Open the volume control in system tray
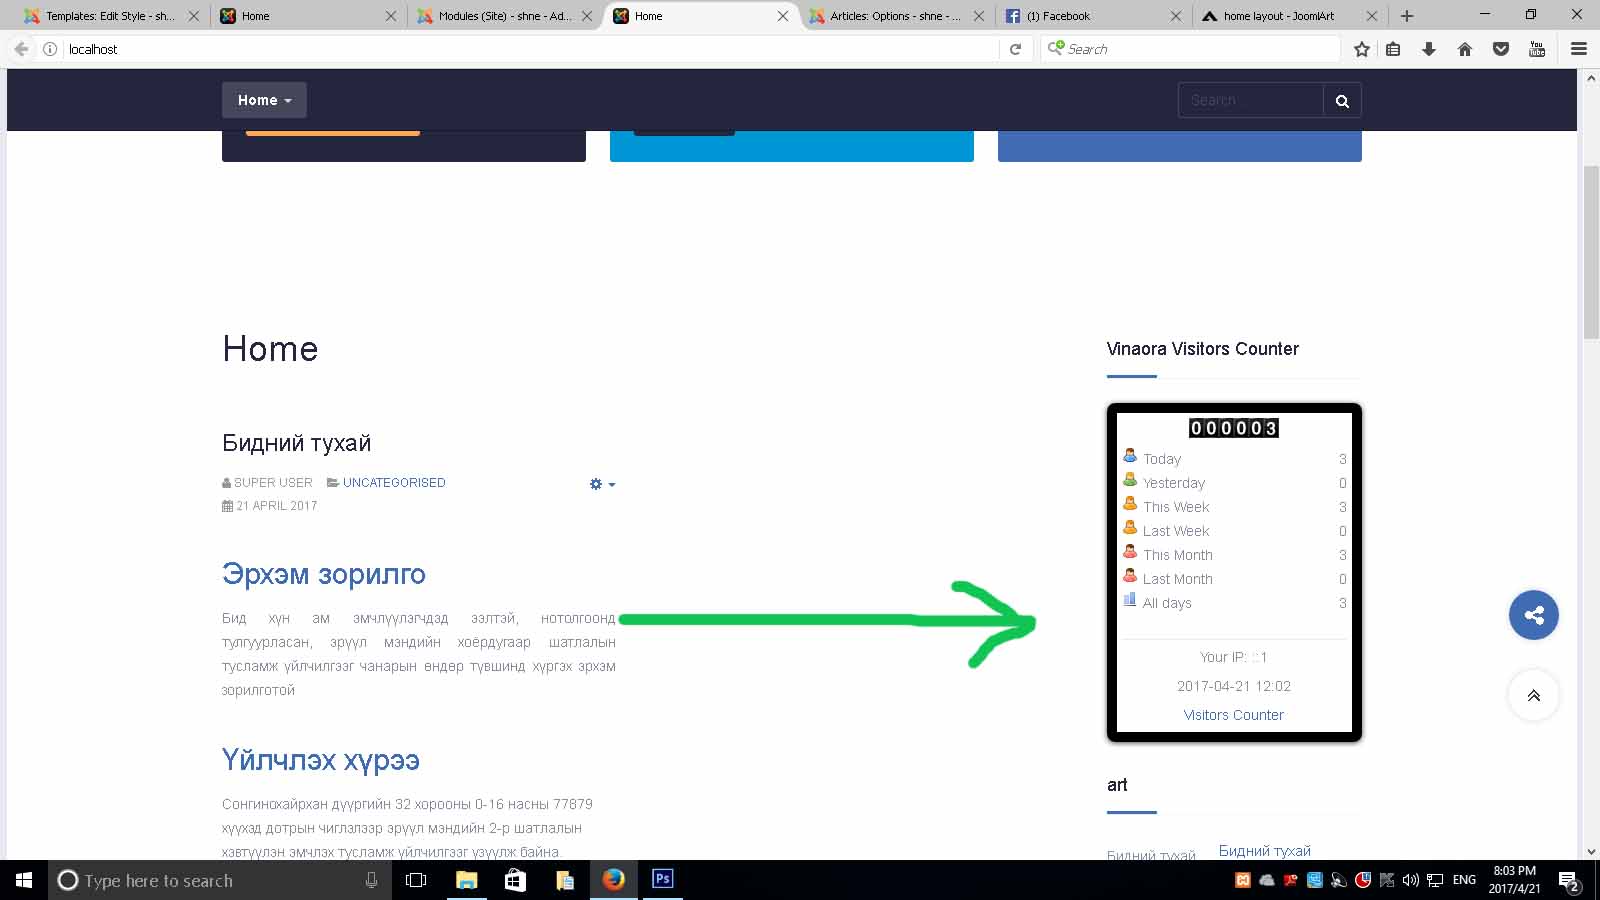This screenshot has height=900, width=1600. coord(1411,880)
